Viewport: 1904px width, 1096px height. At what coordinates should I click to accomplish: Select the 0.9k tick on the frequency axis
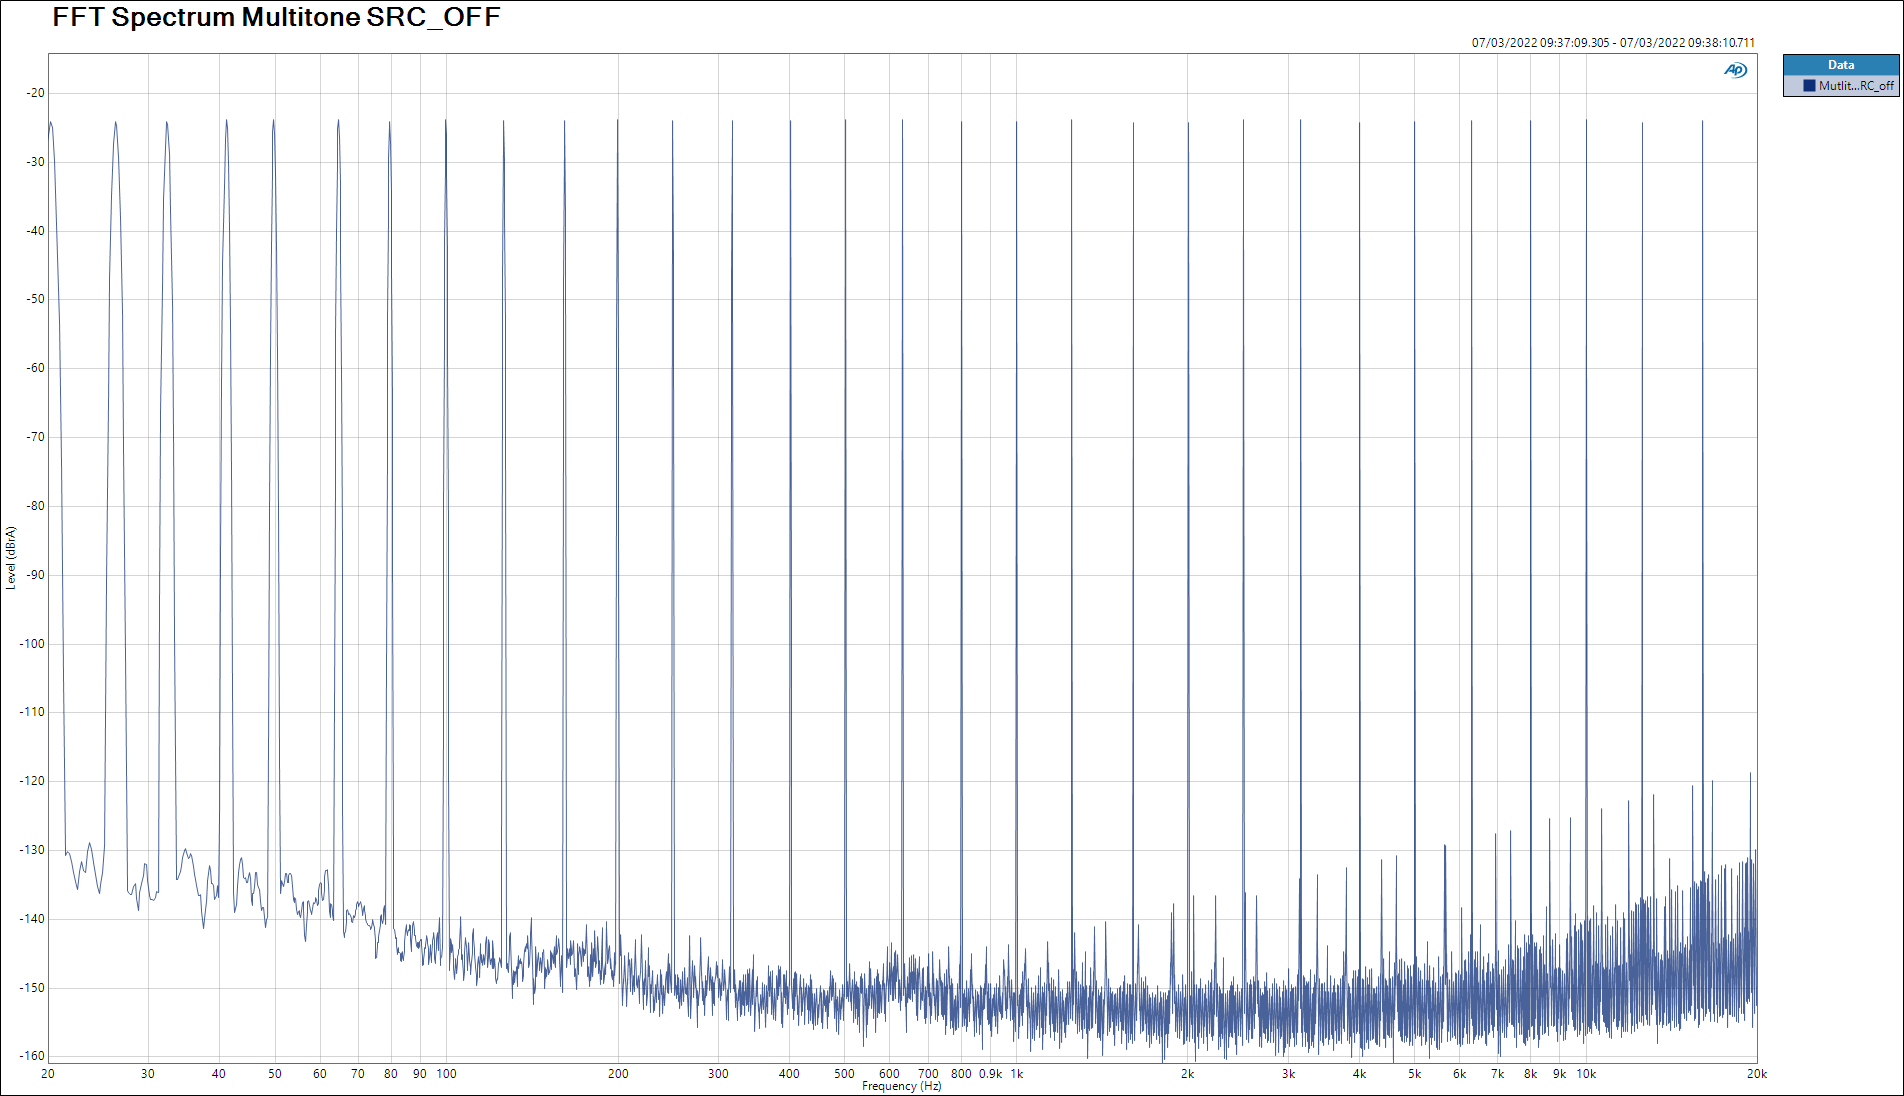[x=990, y=1074]
